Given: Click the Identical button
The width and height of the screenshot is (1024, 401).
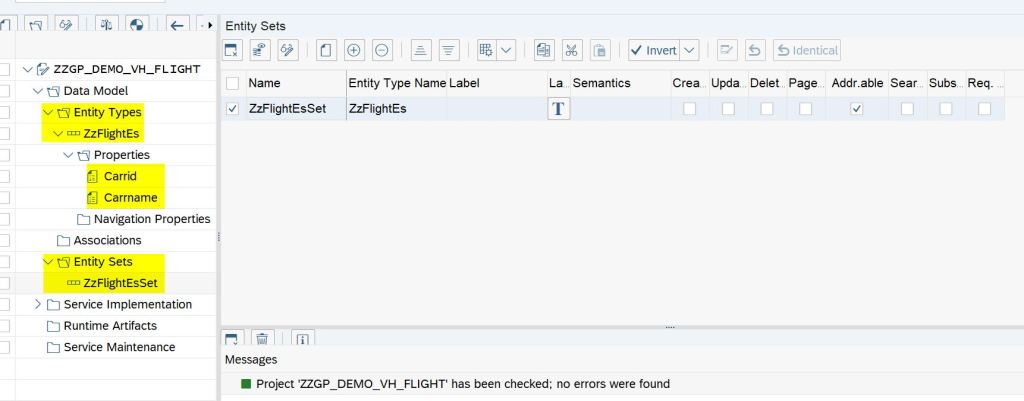Looking at the screenshot, I should coord(807,50).
